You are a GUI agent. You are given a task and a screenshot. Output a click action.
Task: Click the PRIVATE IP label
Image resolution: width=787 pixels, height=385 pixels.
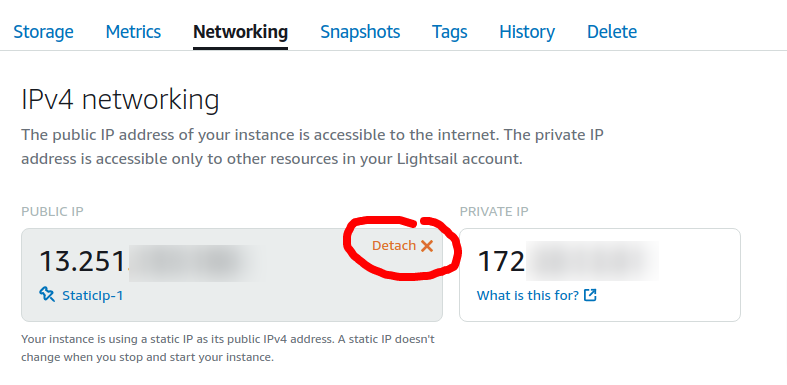click(x=494, y=212)
